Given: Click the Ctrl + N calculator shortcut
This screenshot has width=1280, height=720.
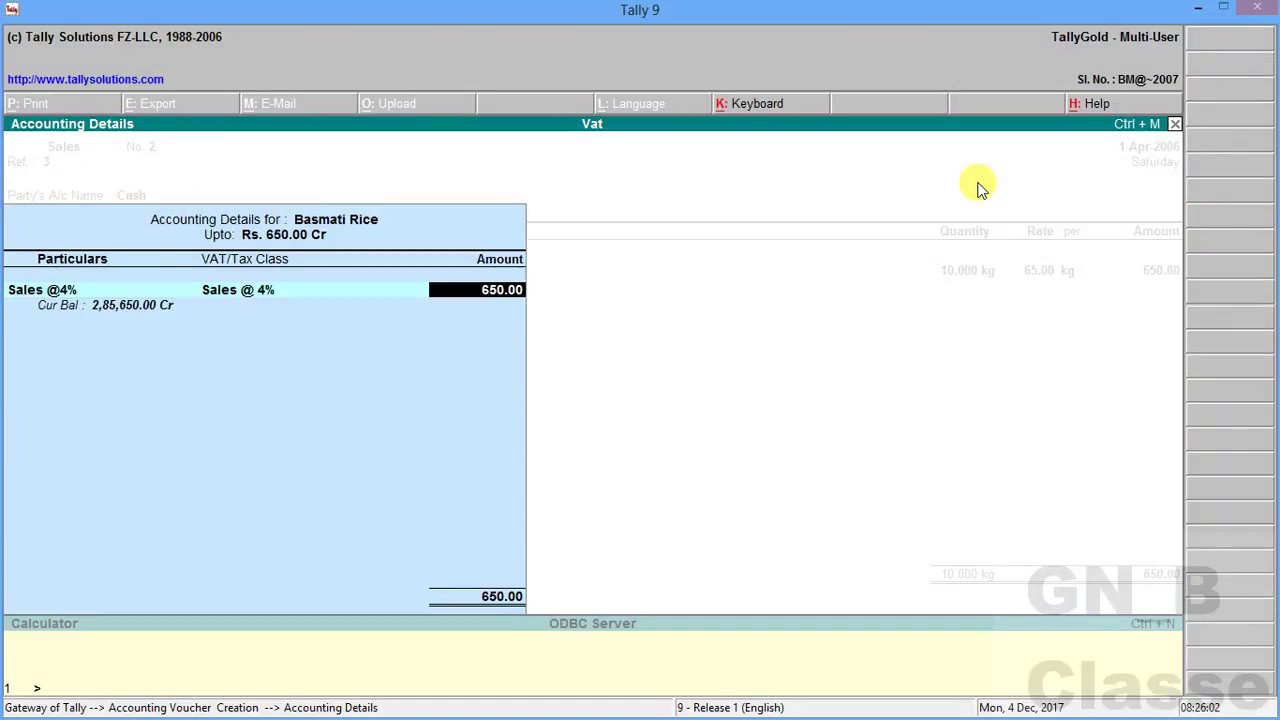Looking at the screenshot, I should pos(1153,624).
